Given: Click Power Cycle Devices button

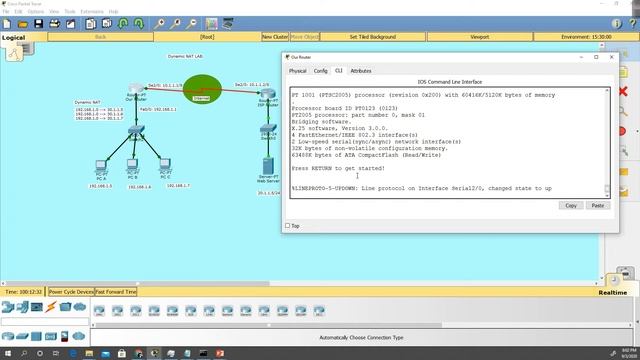Looking at the screenshot, I should coord(71,292).
